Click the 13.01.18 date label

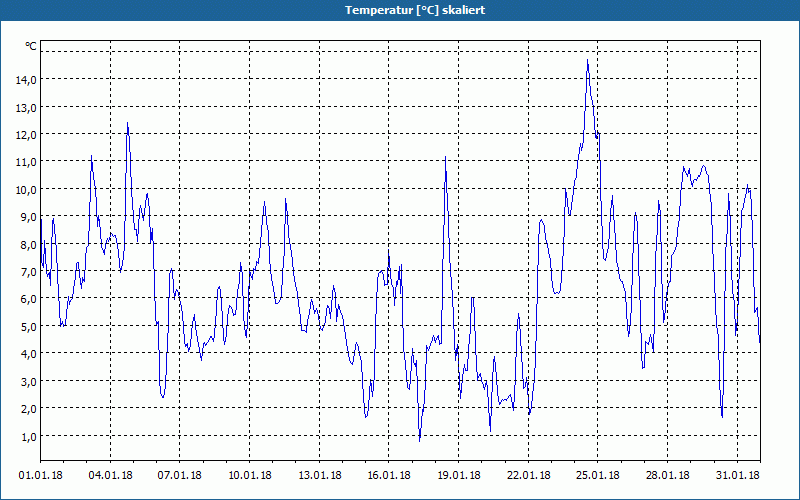click(x=319, y=475)
